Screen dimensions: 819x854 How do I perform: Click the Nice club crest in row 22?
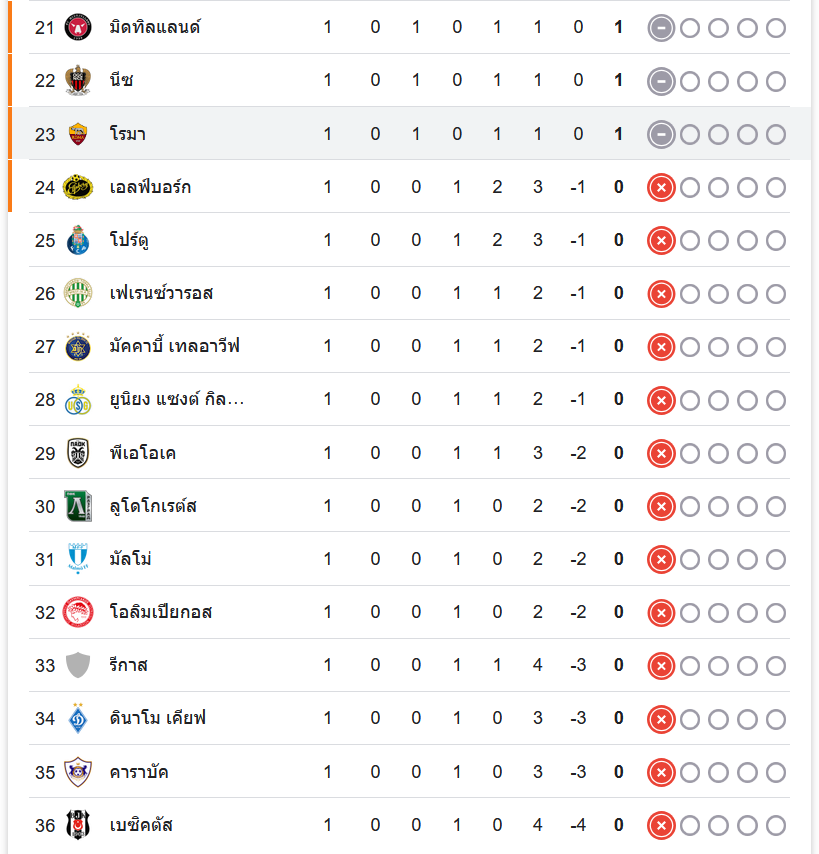tap(77, 80)
